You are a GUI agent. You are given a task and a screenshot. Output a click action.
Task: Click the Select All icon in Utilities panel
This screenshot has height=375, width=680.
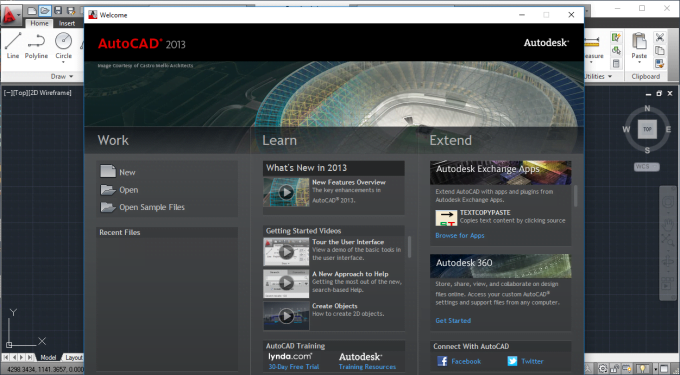616,50
